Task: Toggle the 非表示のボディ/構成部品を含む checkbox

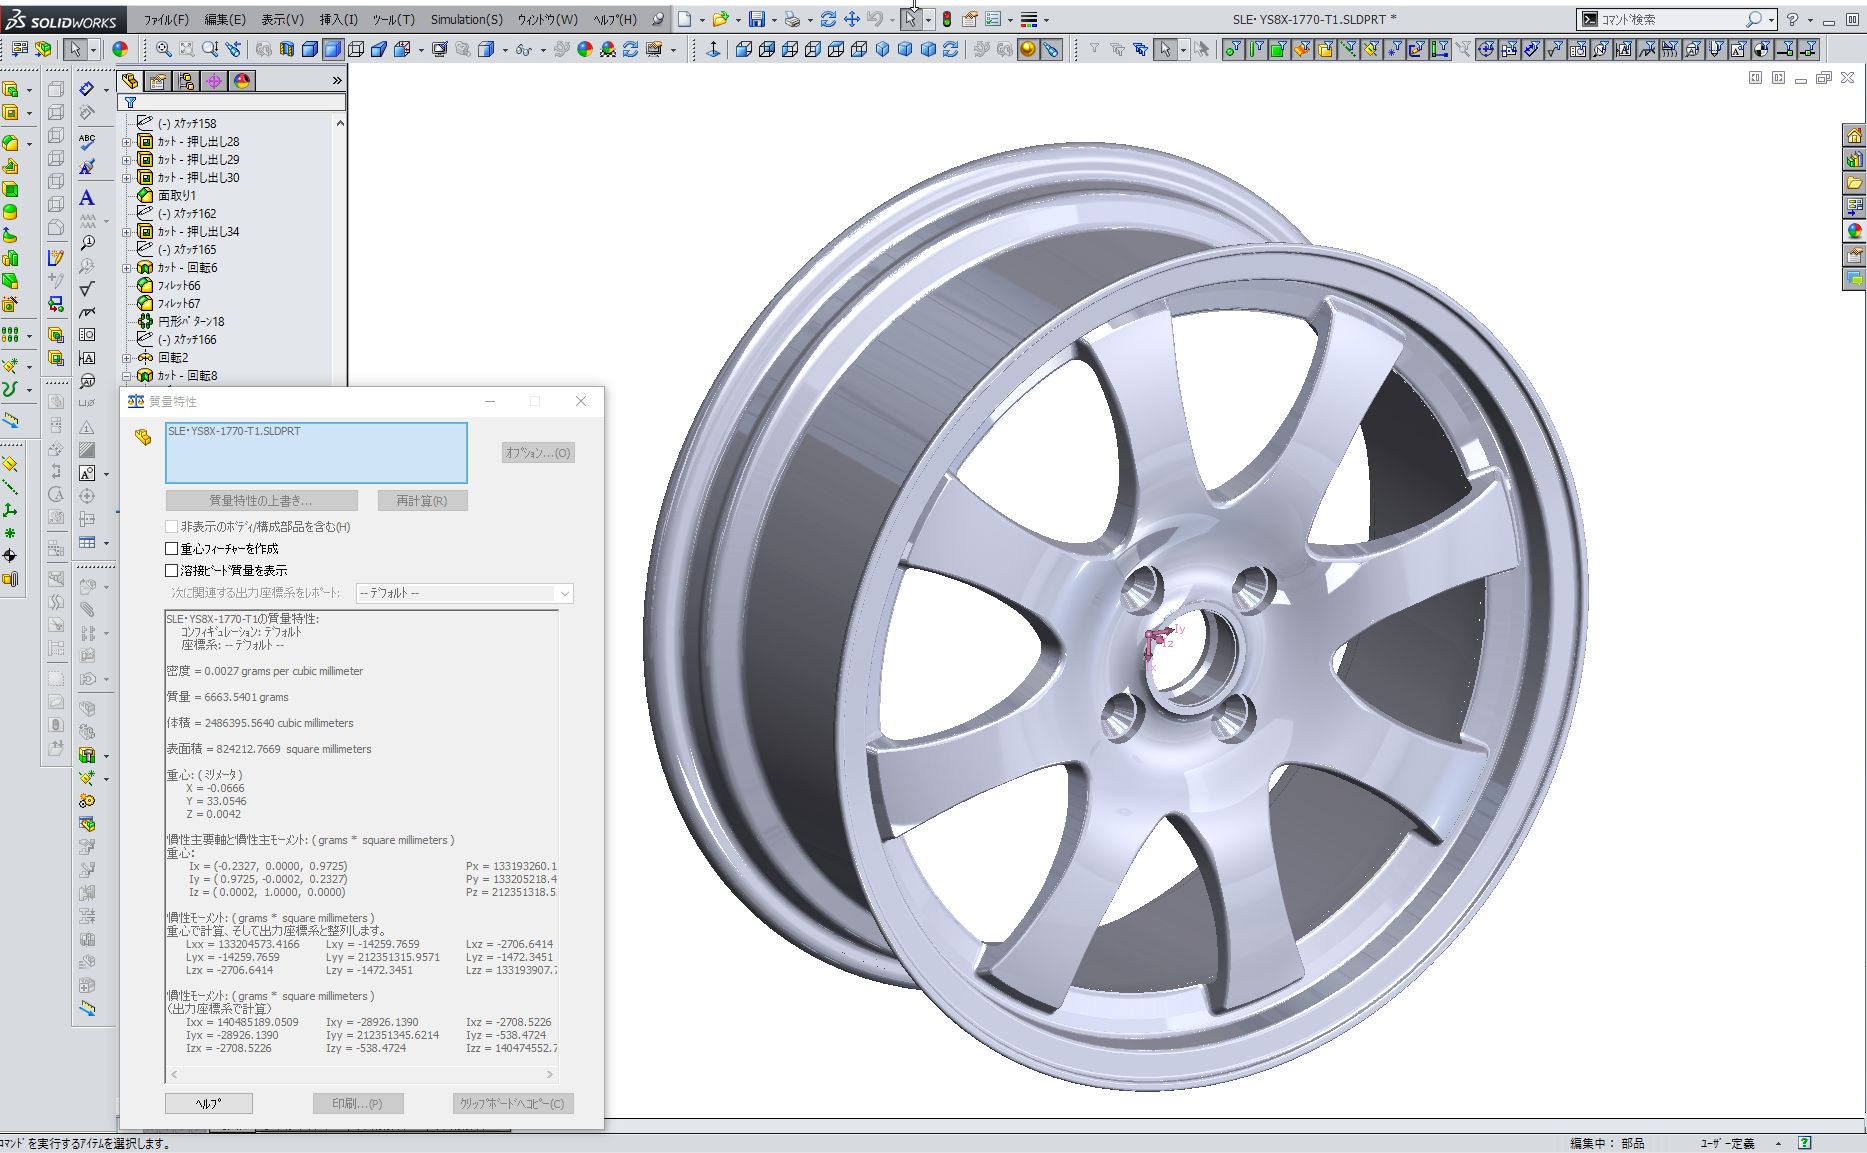Action: pyautogui.click(x=172, y=527)
